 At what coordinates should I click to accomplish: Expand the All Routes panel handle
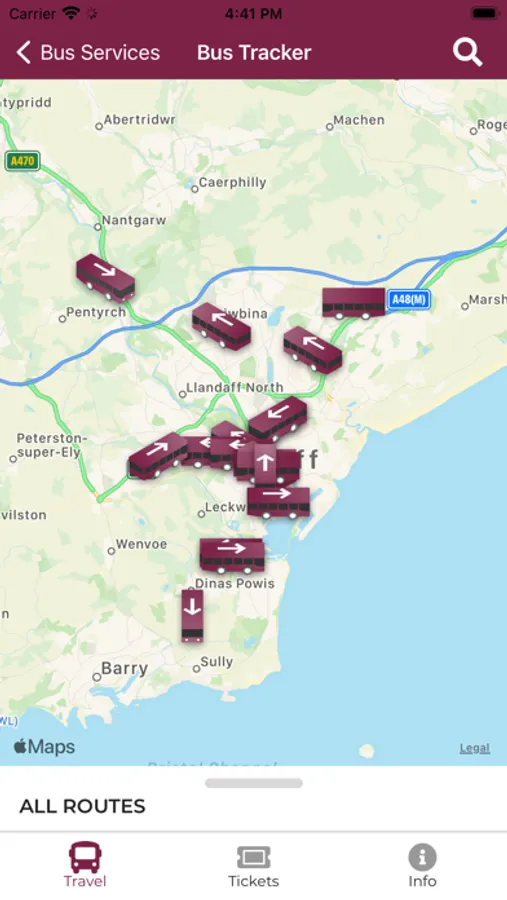(x=254, y=783)
